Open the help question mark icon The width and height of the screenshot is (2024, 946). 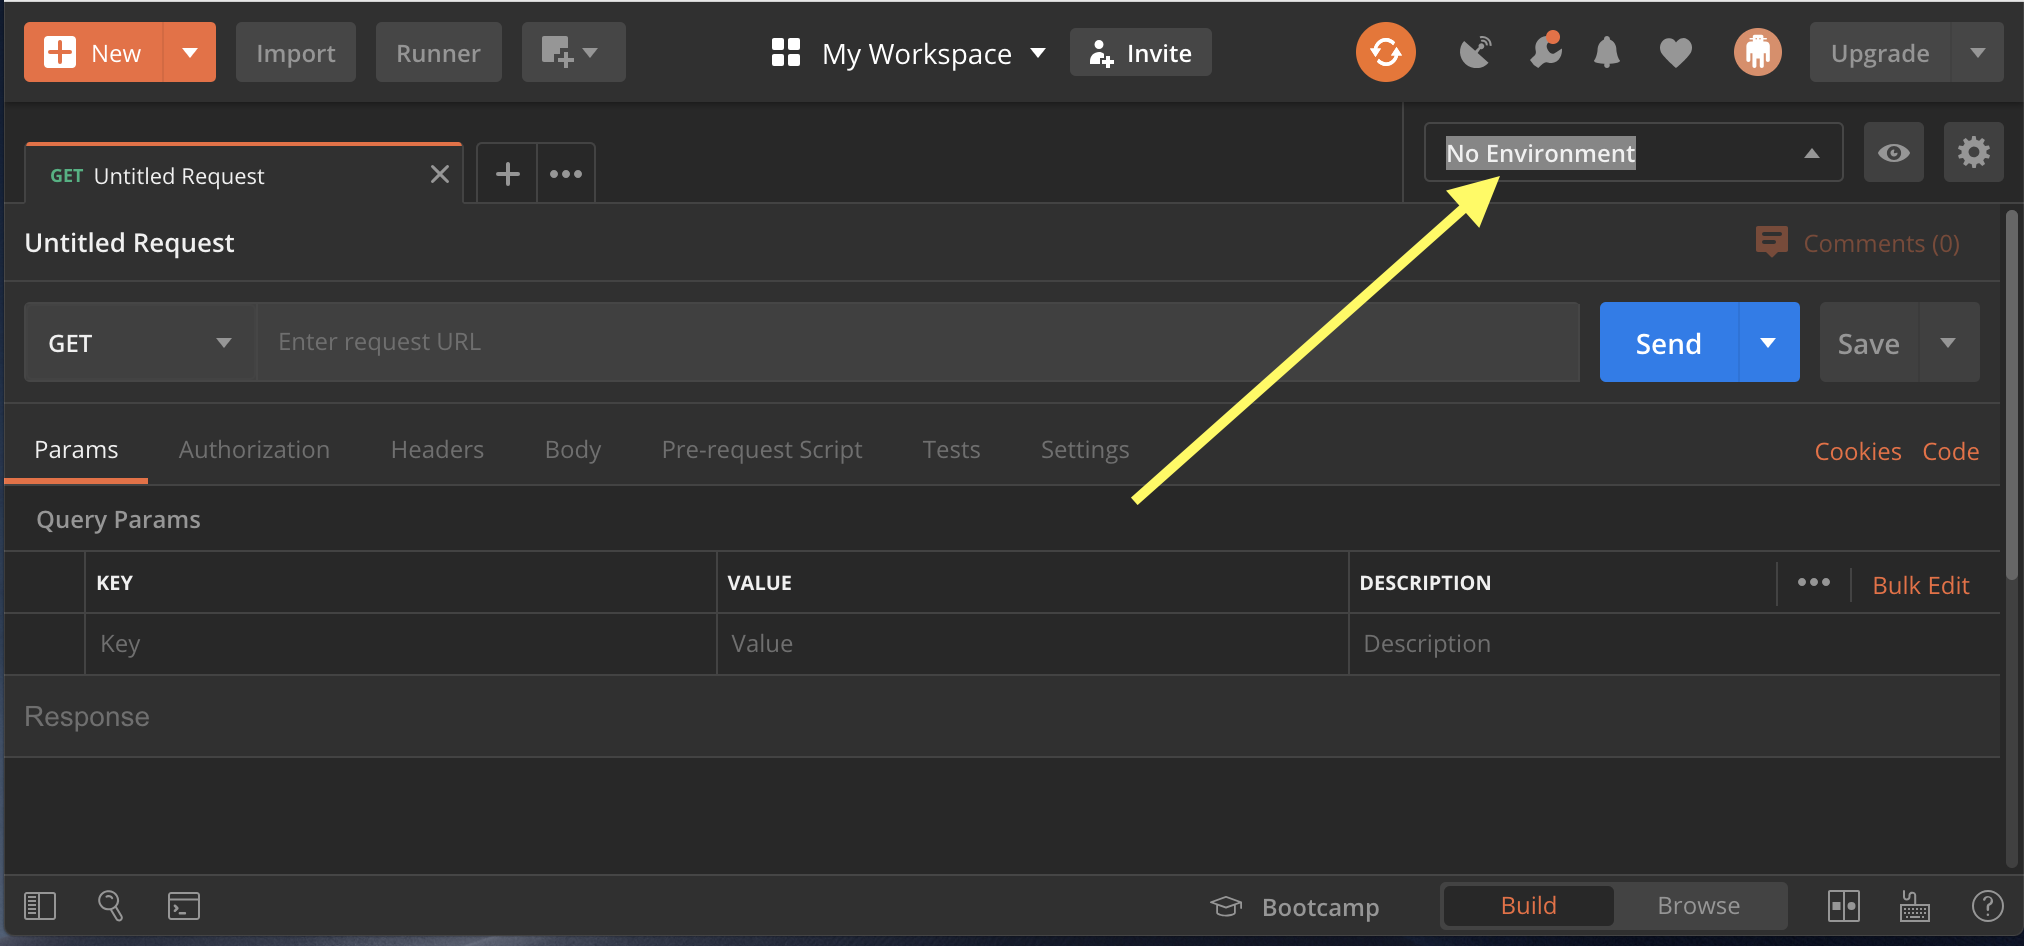(1987, 906)
